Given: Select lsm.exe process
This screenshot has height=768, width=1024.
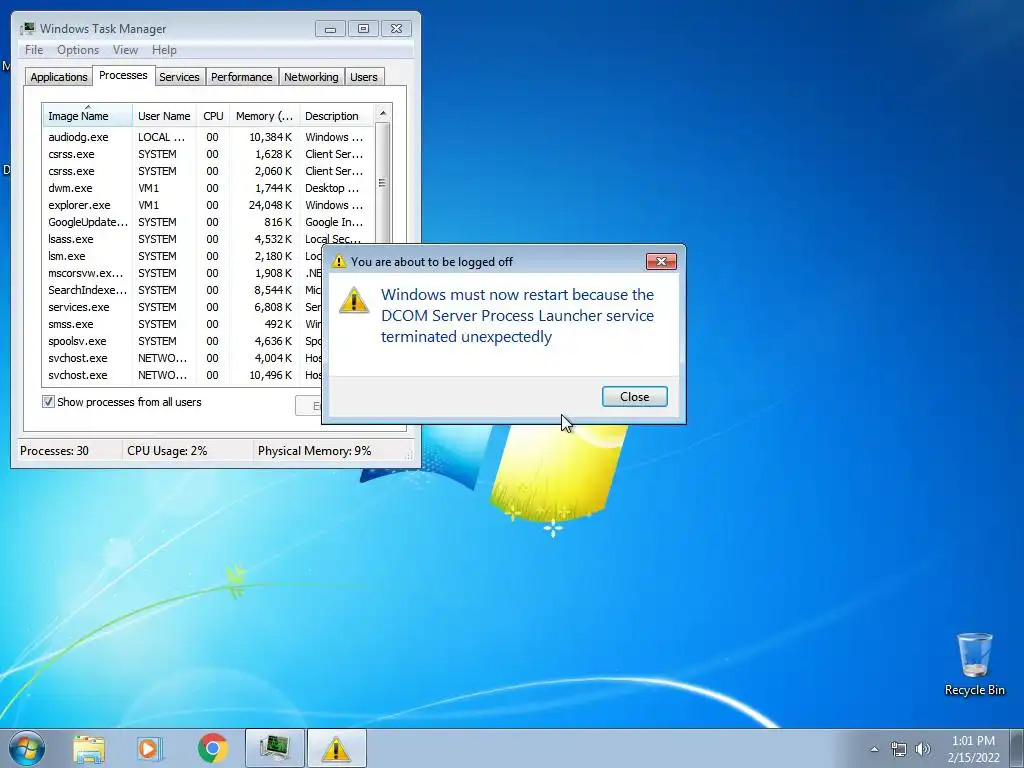Looking at the screenshot, I should [182, 256].
